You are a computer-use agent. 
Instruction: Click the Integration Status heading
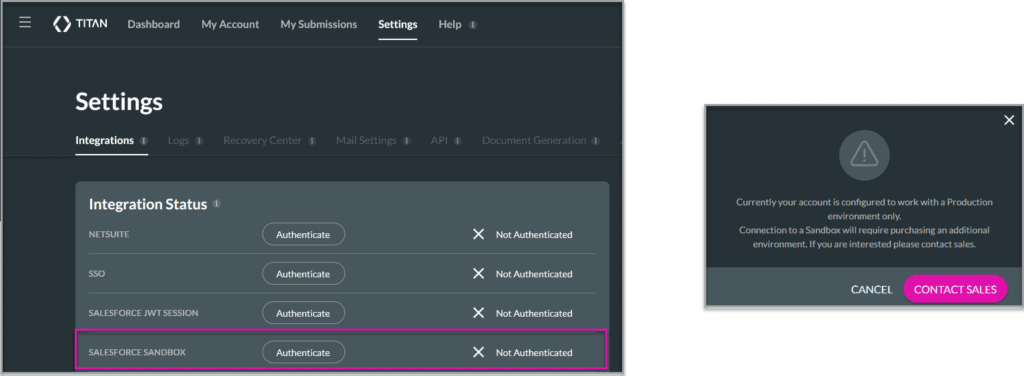[x=148, y=204]
